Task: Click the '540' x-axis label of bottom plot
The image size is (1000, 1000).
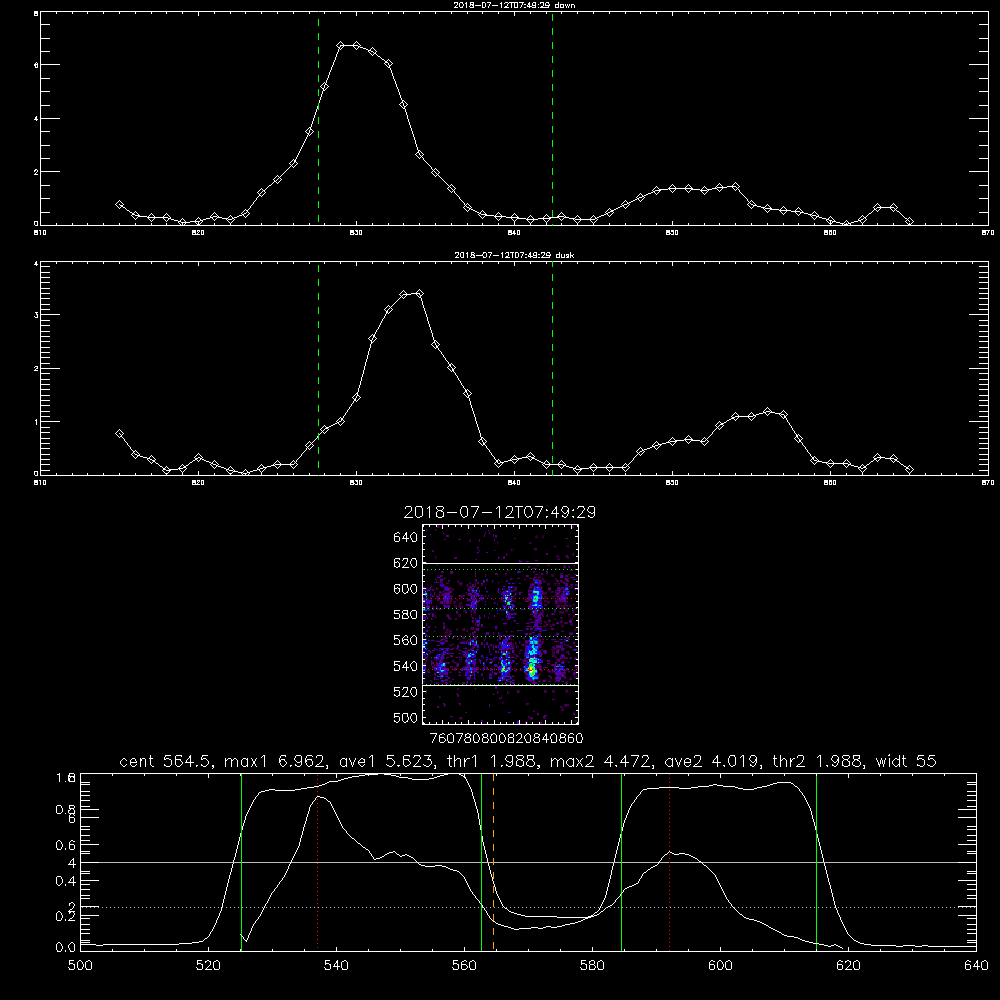Action: [x=336, y=966]
